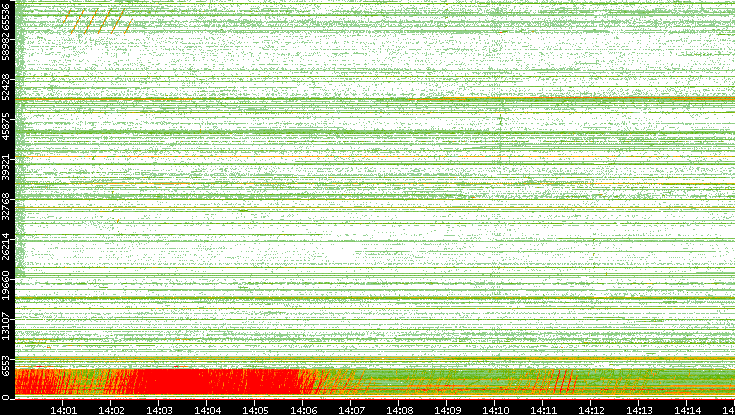Click the 32768 vertical axis label
The width and height of the screenshot is (735, 415).
(6, 207)
